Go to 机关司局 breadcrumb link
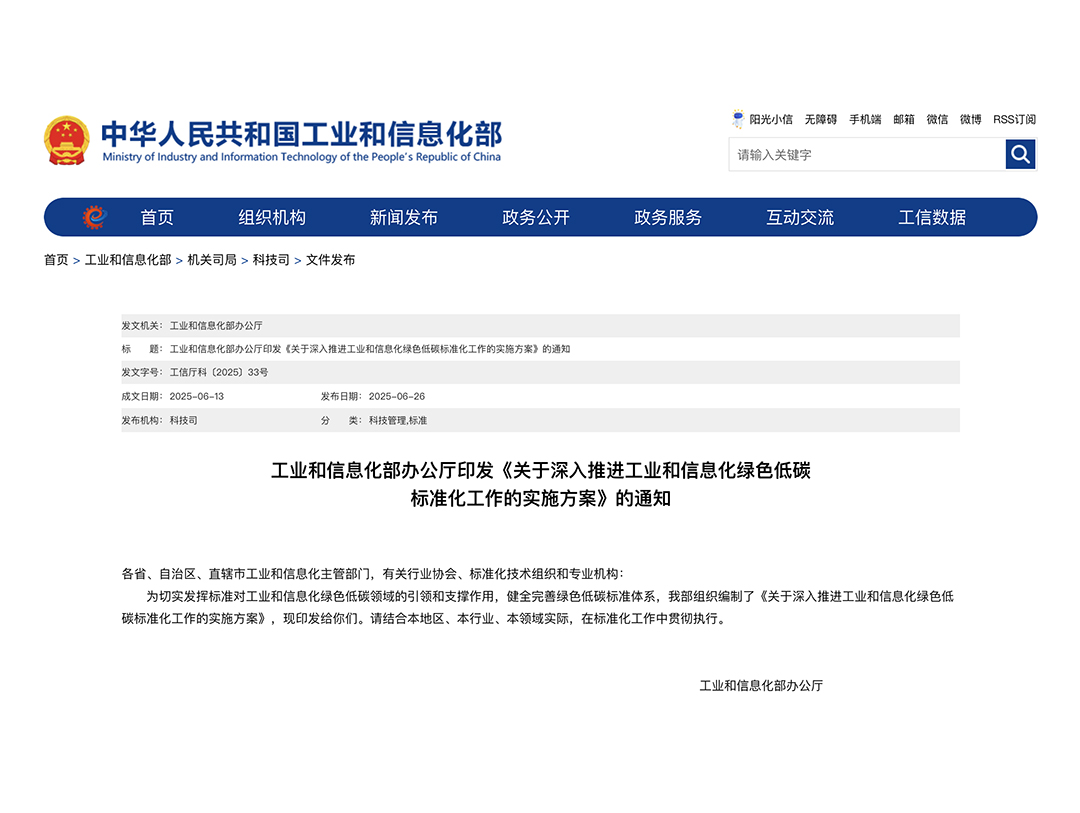This screenshot has width=1080, height=813. pos(212,260)
